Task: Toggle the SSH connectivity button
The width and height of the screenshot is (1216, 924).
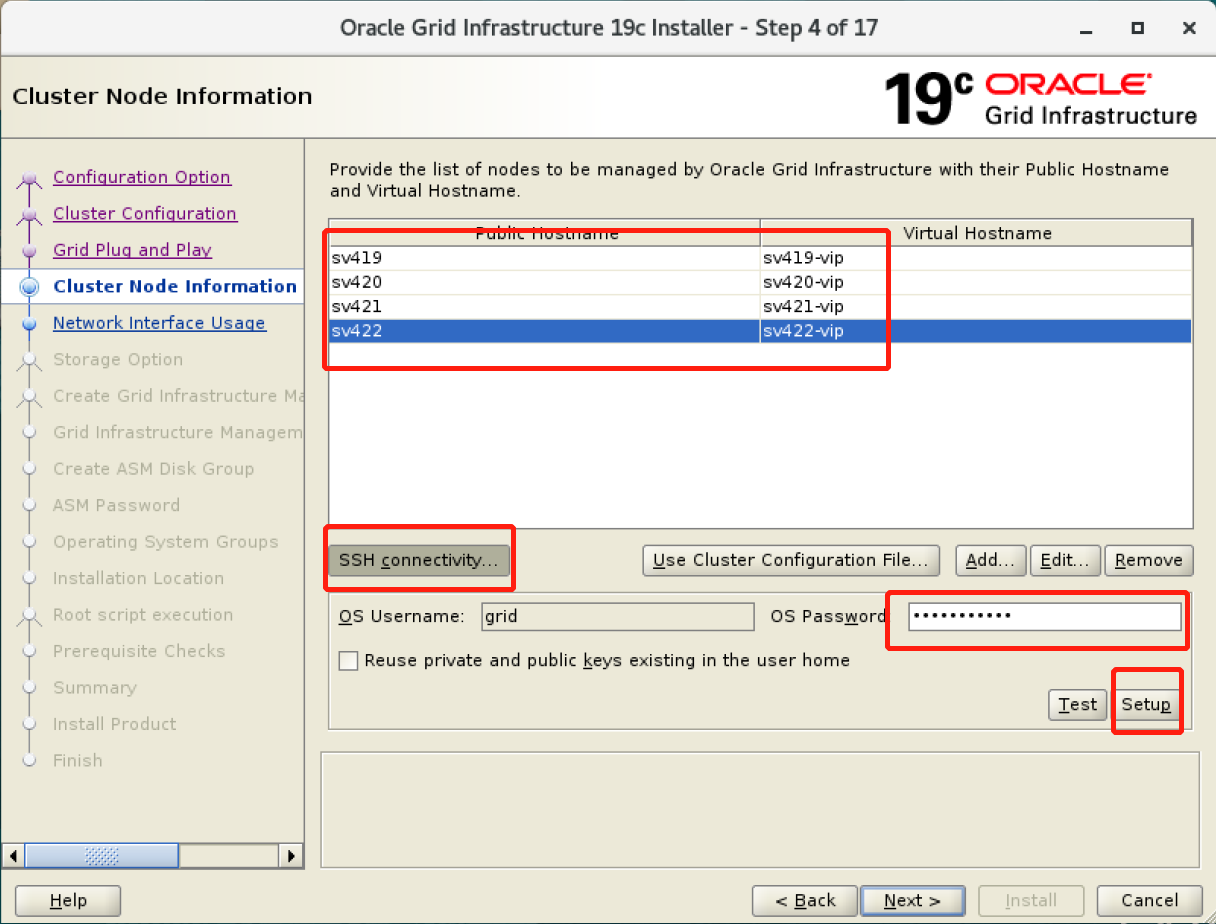Action: coord(419,560)
